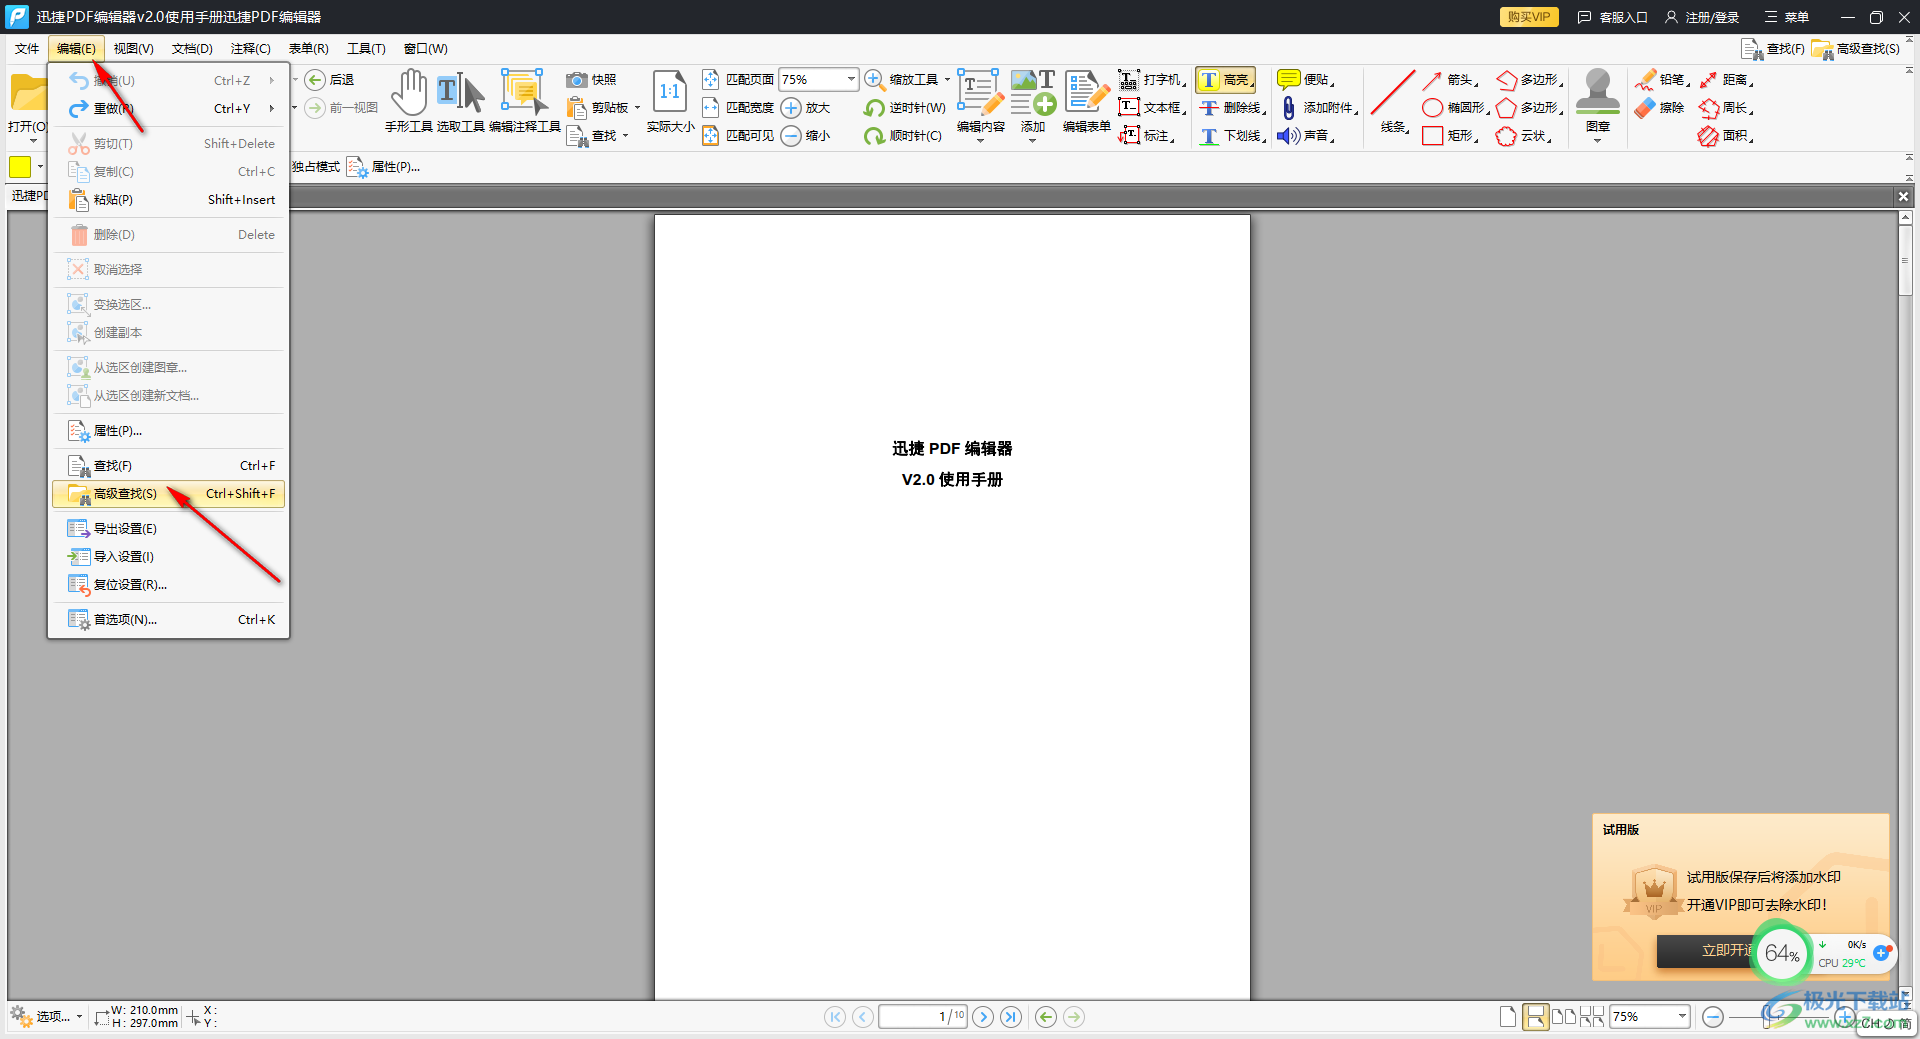
Task: Enable single page layout view
Action: click(1508, 1017)
